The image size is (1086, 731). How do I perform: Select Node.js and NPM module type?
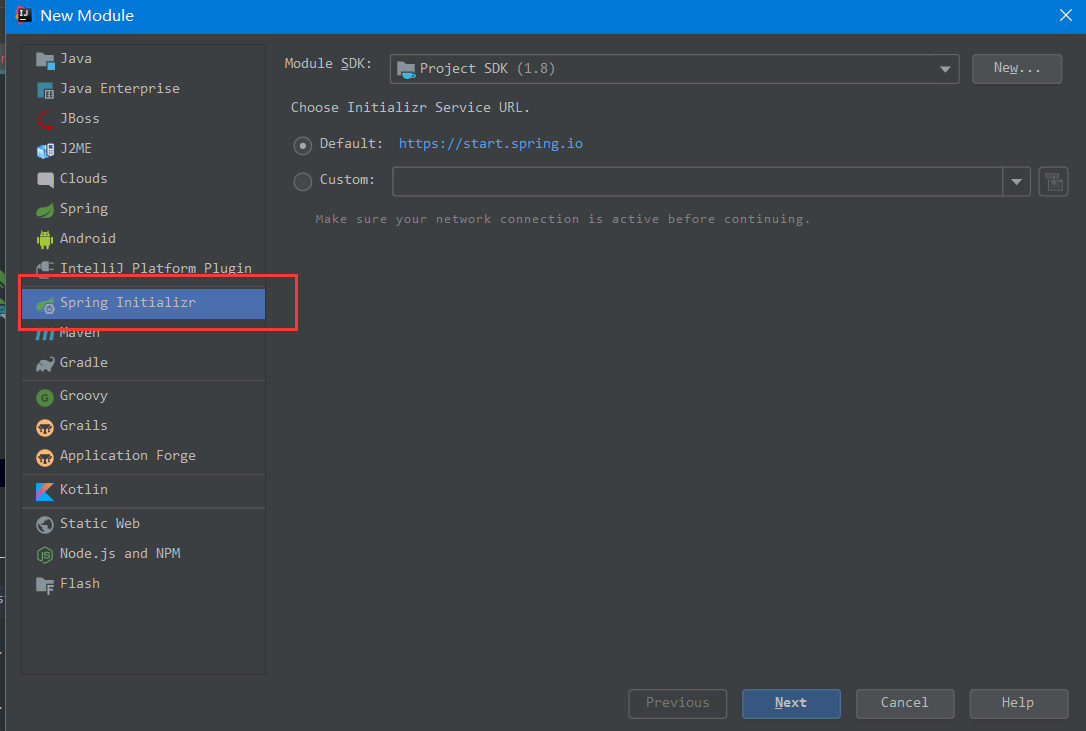pyautogui.click(x=143, y=554)
